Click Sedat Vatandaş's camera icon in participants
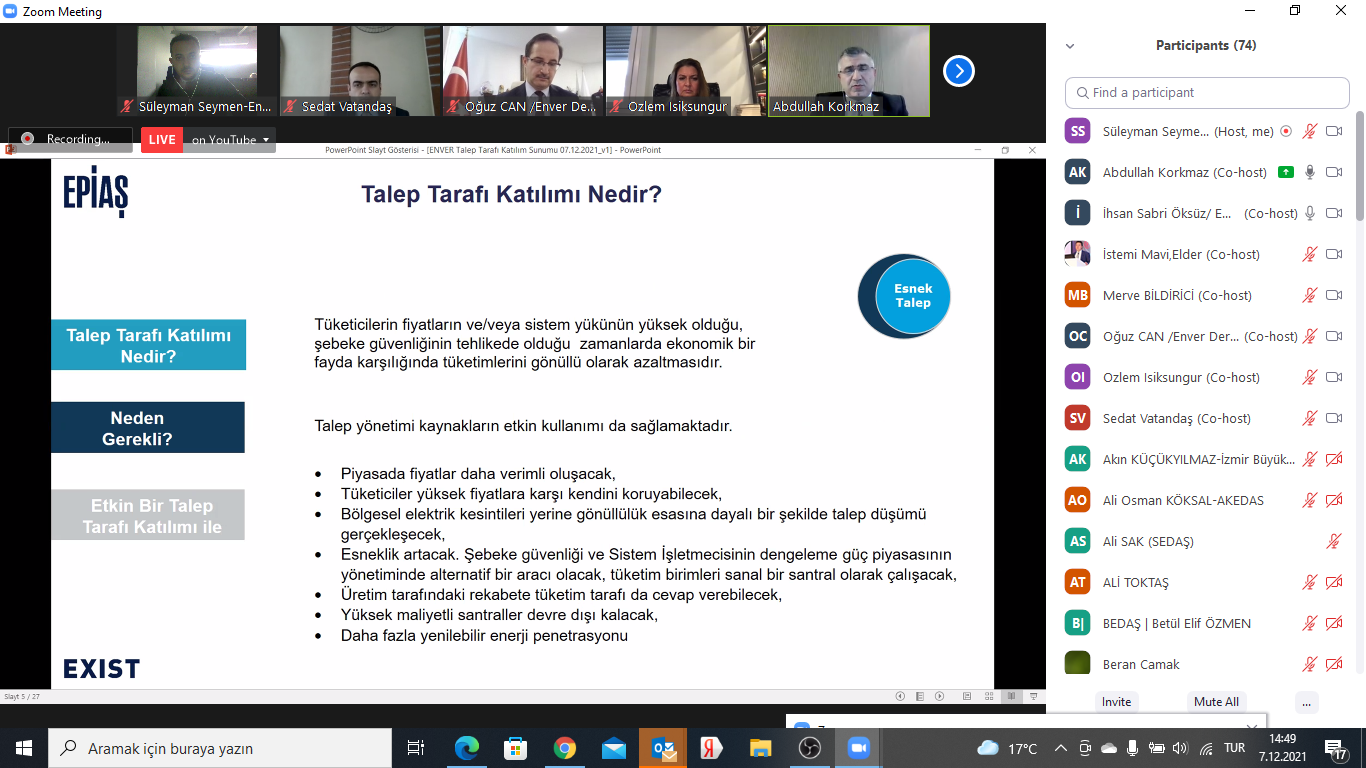This screenshot has height=768, width=1366. (1333, 418)
